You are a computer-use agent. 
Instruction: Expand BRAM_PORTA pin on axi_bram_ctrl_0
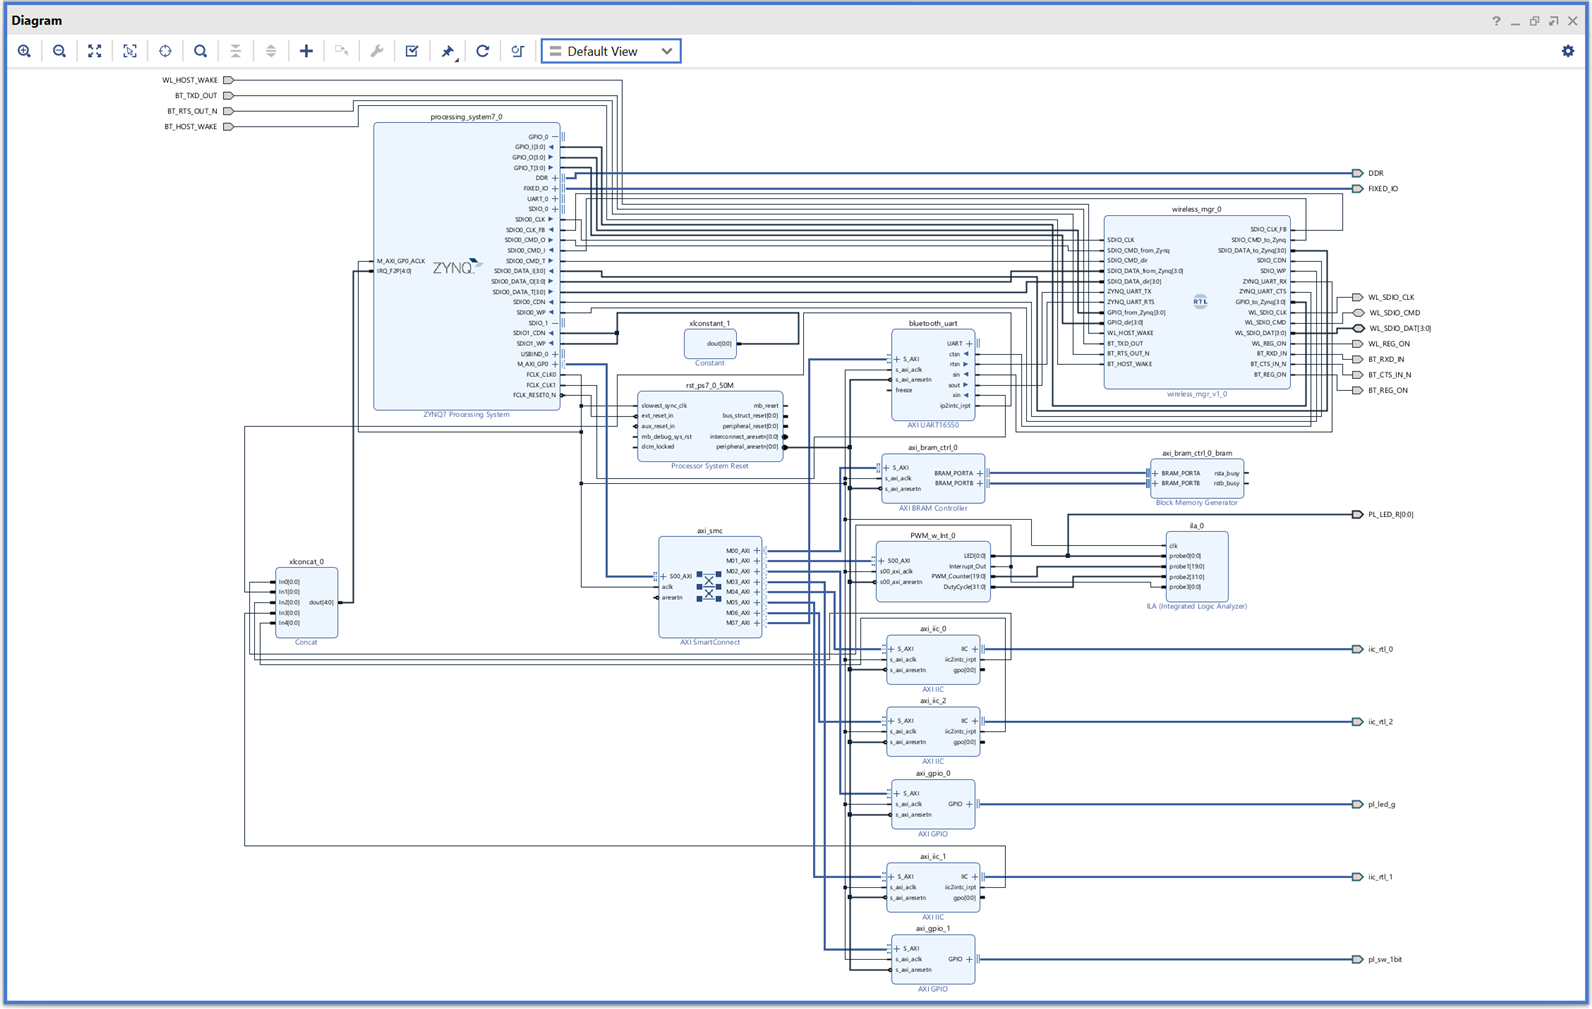click(x=980, y=473)
